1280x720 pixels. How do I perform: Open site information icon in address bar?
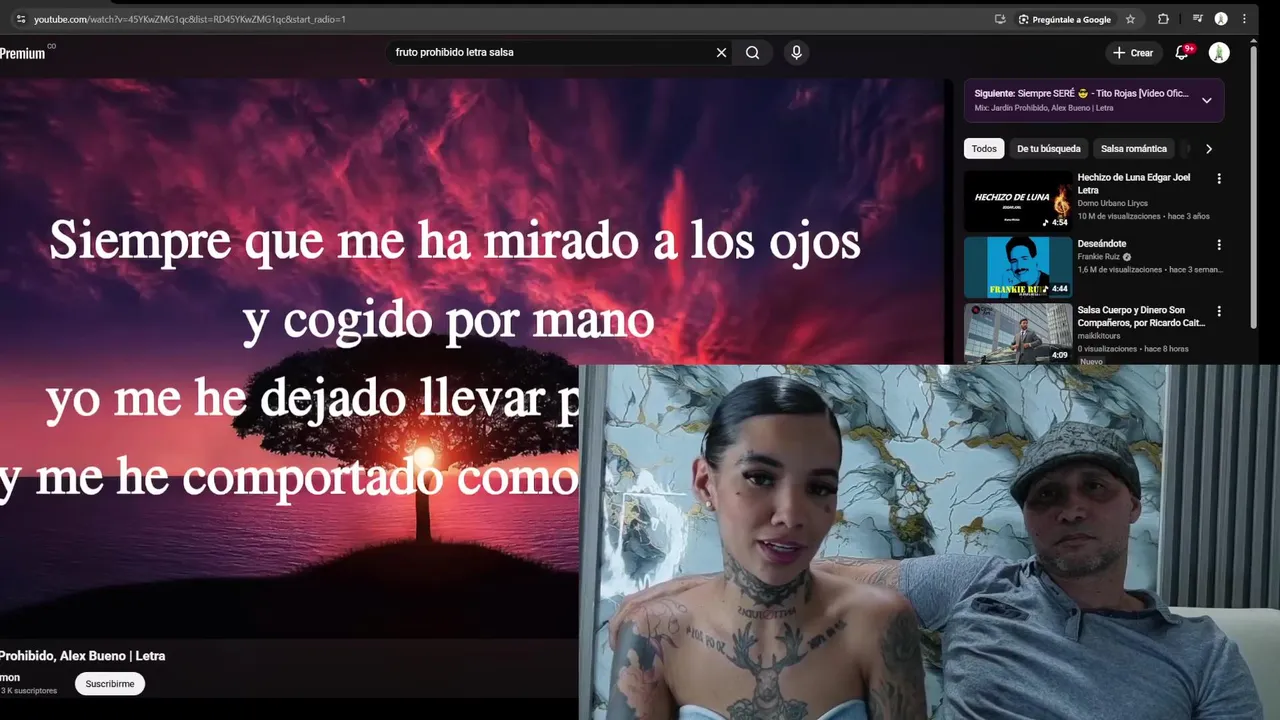point(20,19)
